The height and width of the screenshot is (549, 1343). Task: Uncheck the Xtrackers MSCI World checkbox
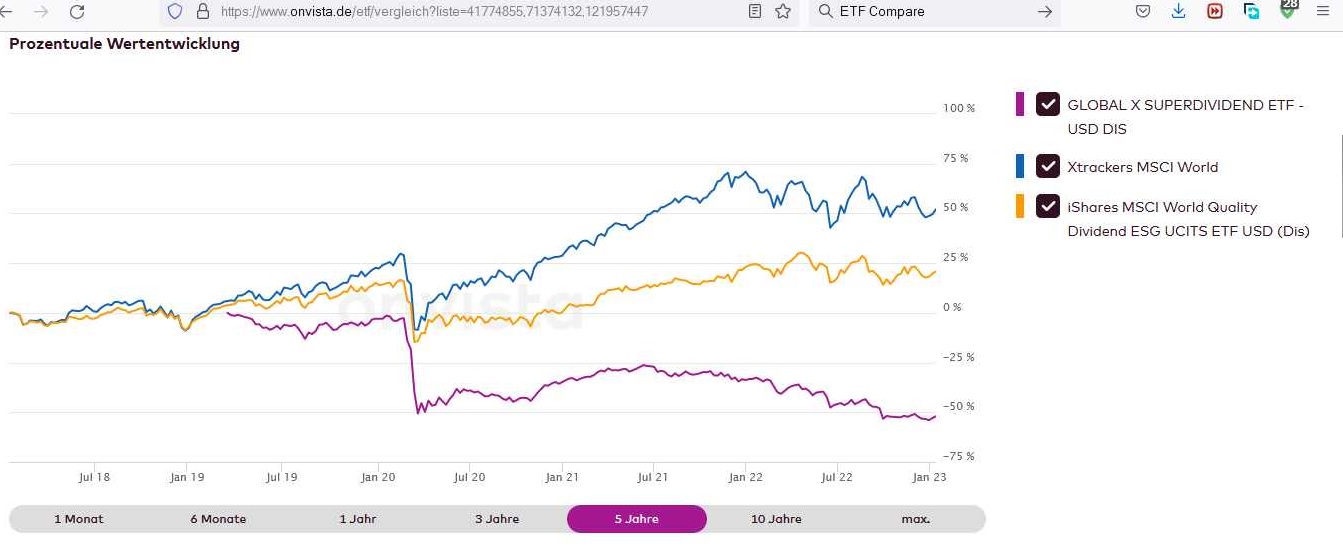click(x=1047, y=167)
